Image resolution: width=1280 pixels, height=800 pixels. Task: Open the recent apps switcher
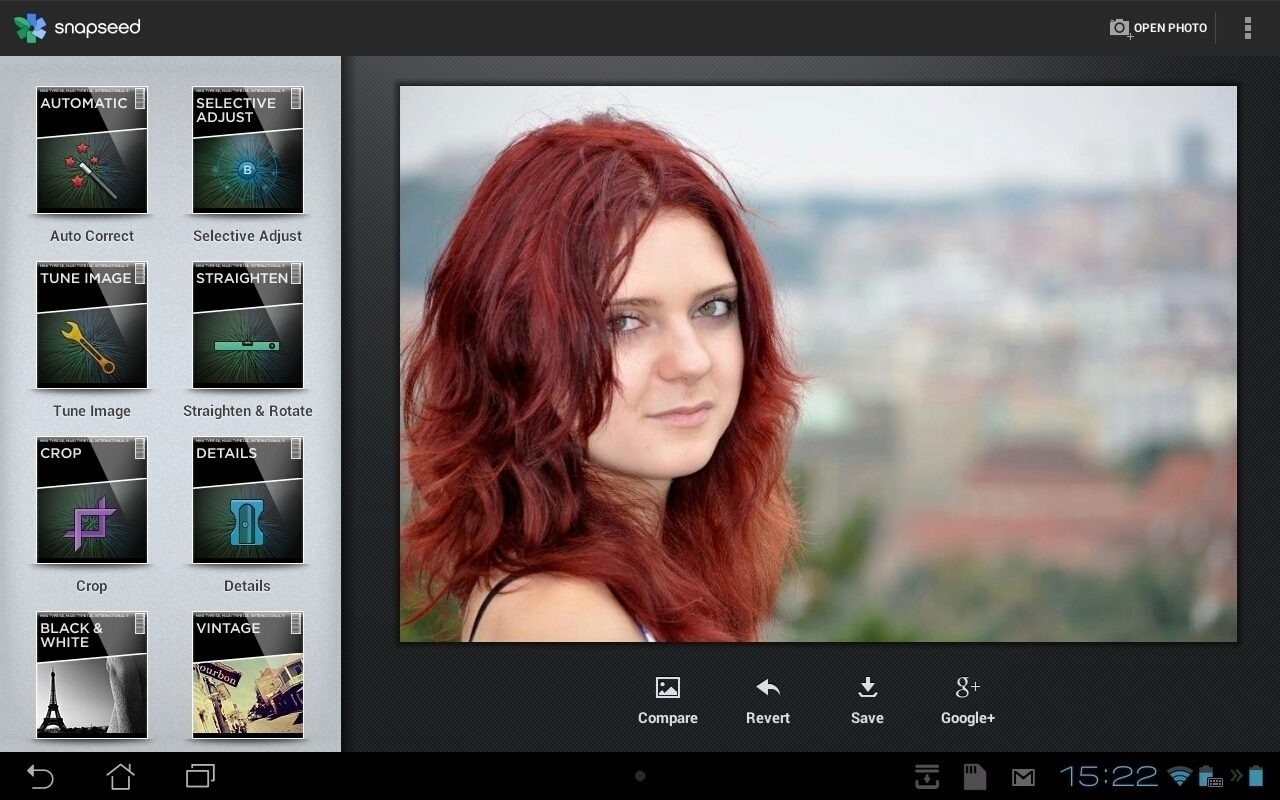coord(201,776)
